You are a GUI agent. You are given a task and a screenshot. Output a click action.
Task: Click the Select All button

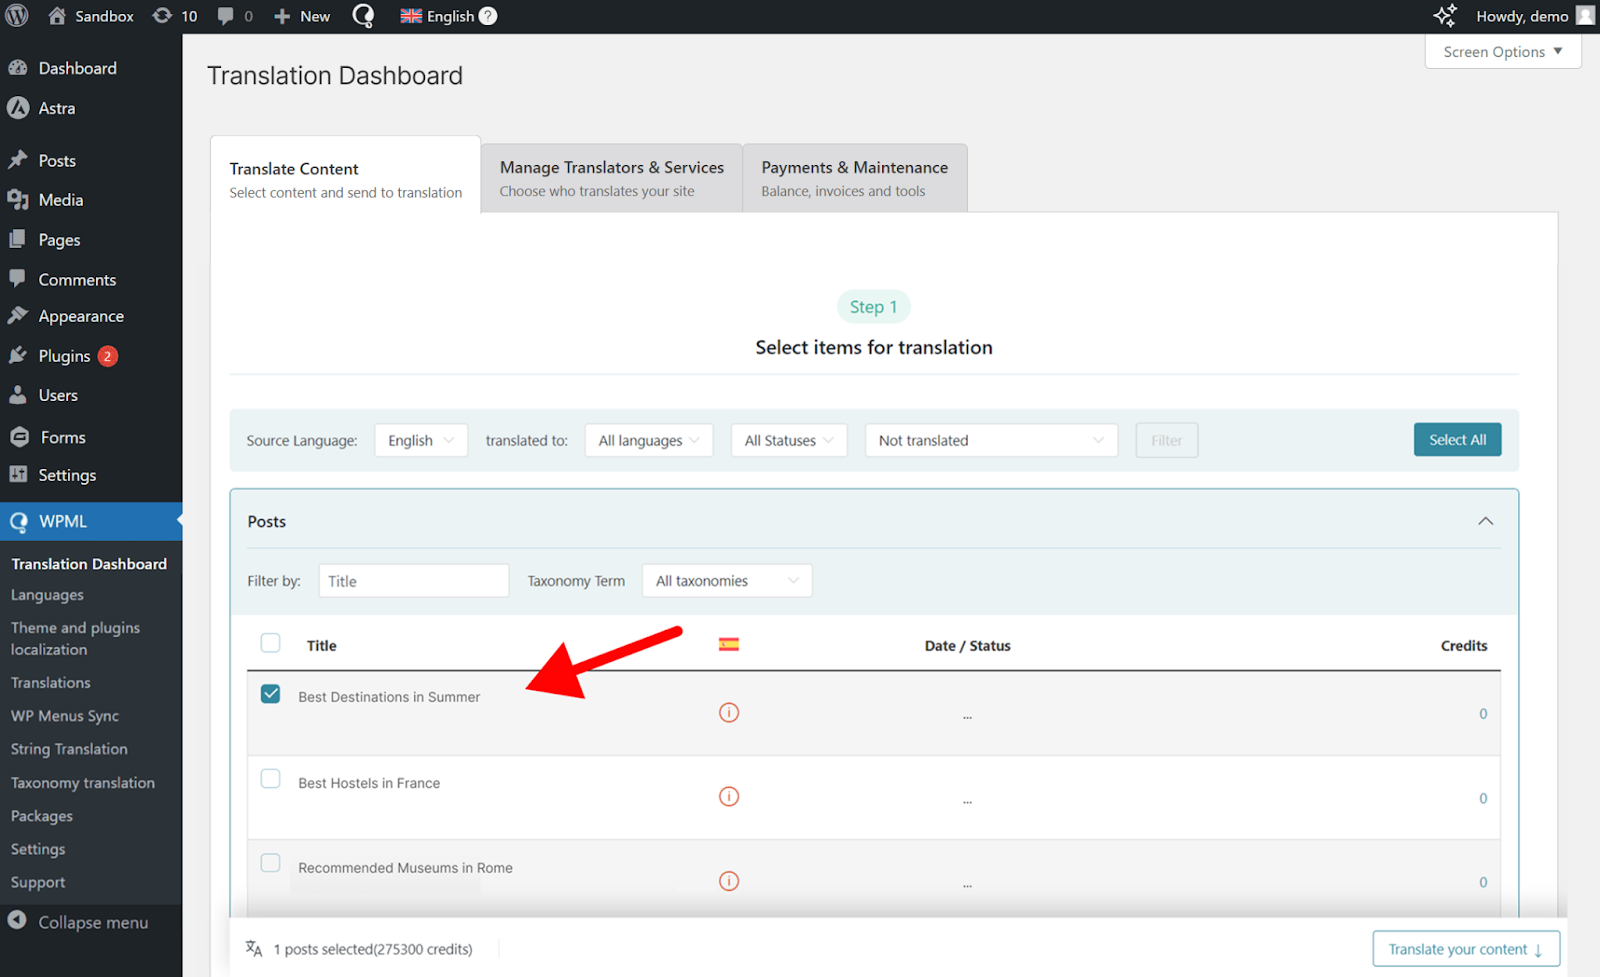1457,440
